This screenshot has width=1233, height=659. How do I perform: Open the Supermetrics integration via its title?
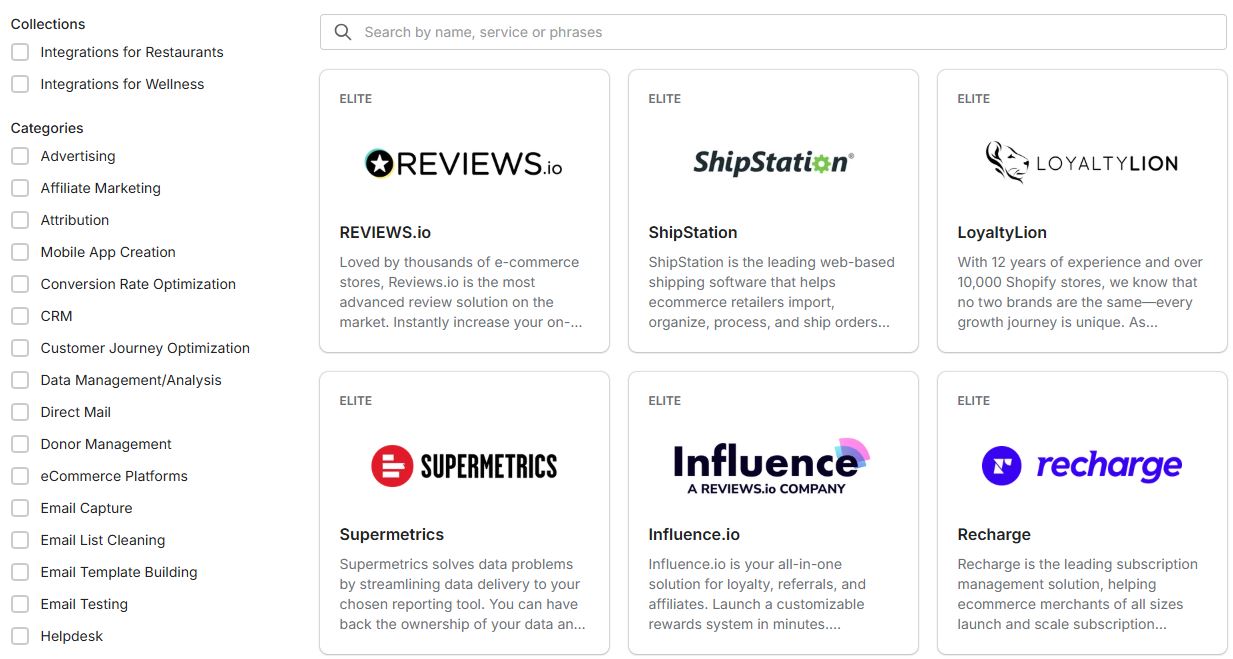click(x=391, y=534)
